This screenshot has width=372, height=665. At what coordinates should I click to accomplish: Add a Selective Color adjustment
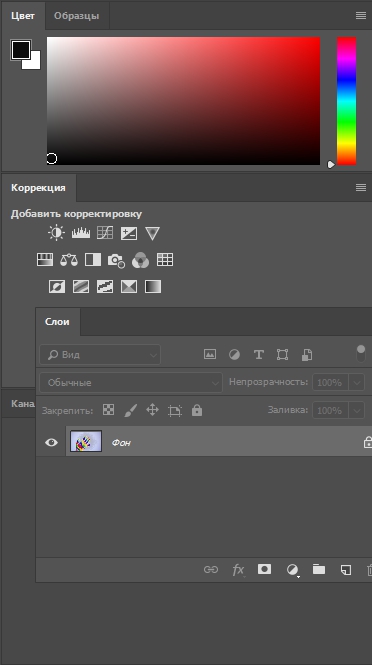click(129, 287)
